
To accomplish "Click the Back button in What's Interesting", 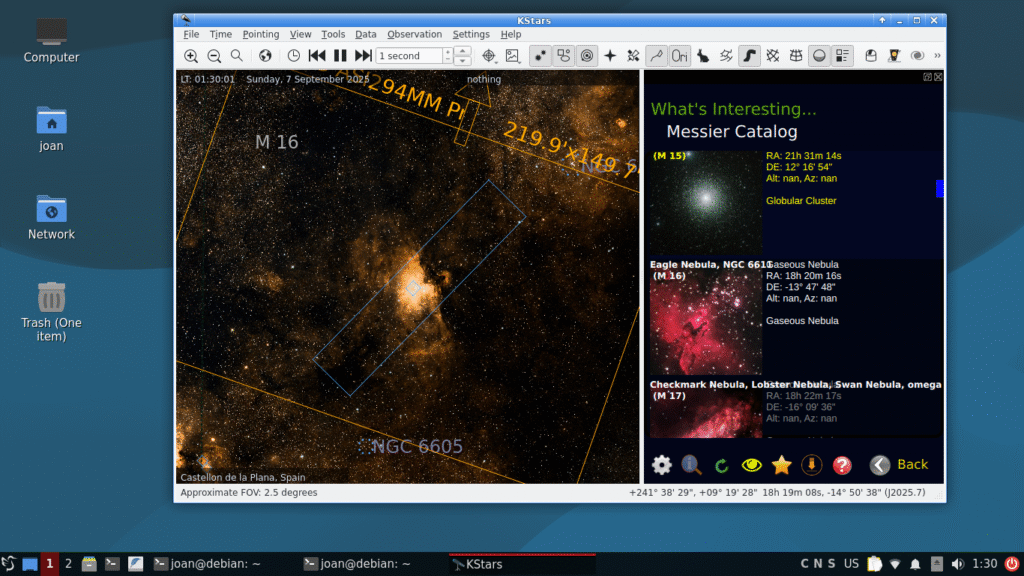I will (900, 465).
